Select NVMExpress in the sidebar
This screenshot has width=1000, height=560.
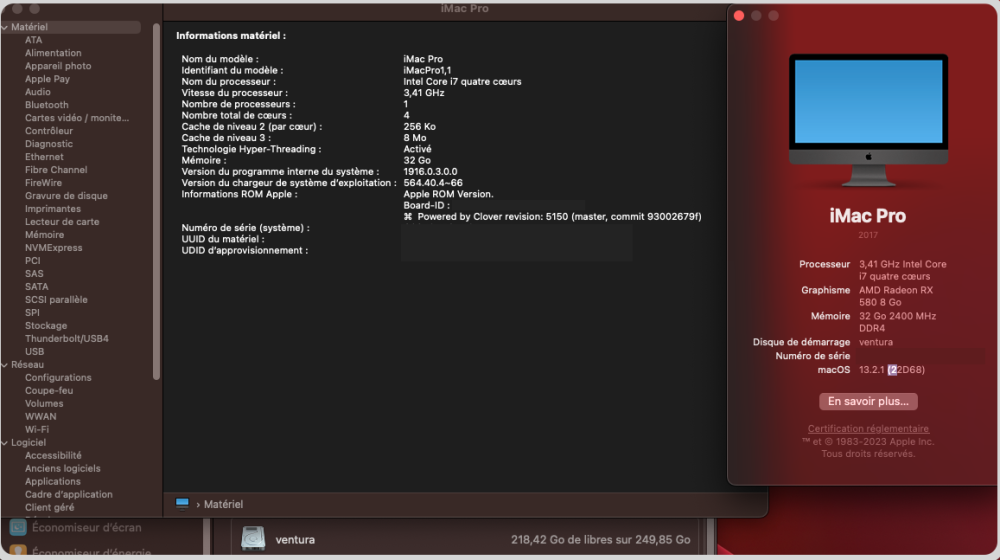pos(54,247)
